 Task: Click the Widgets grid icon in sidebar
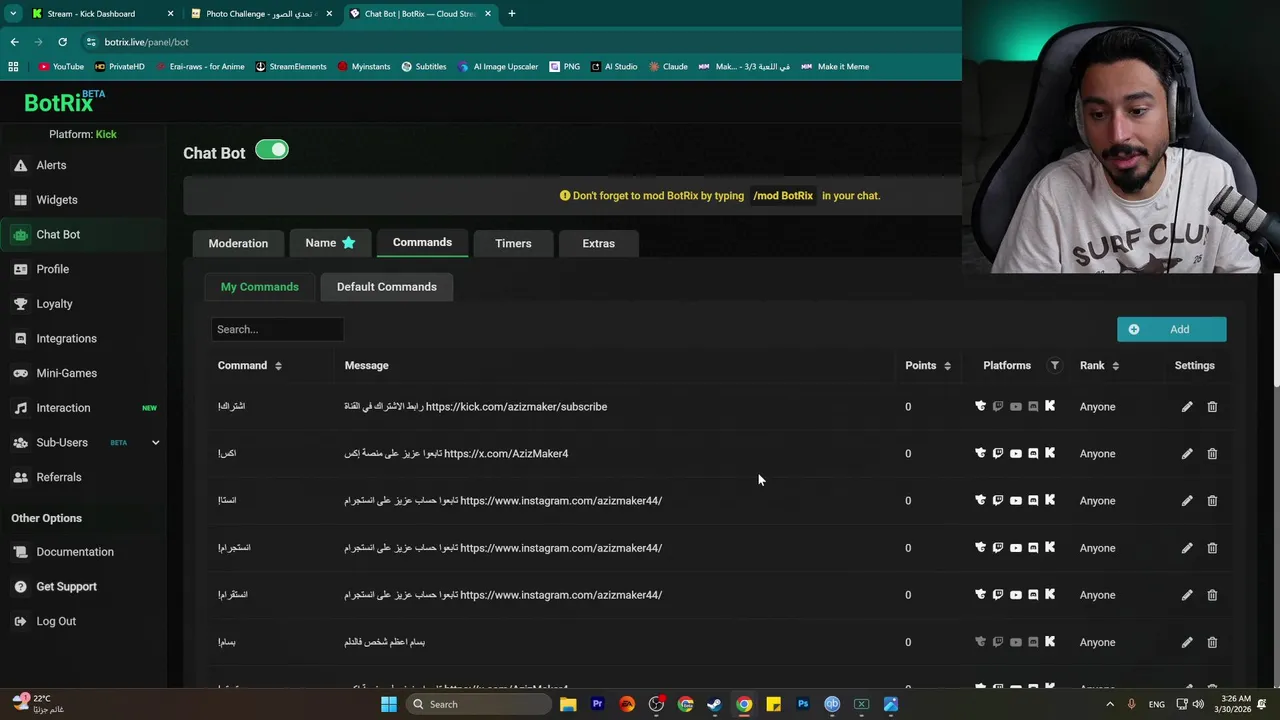(20, 200)
